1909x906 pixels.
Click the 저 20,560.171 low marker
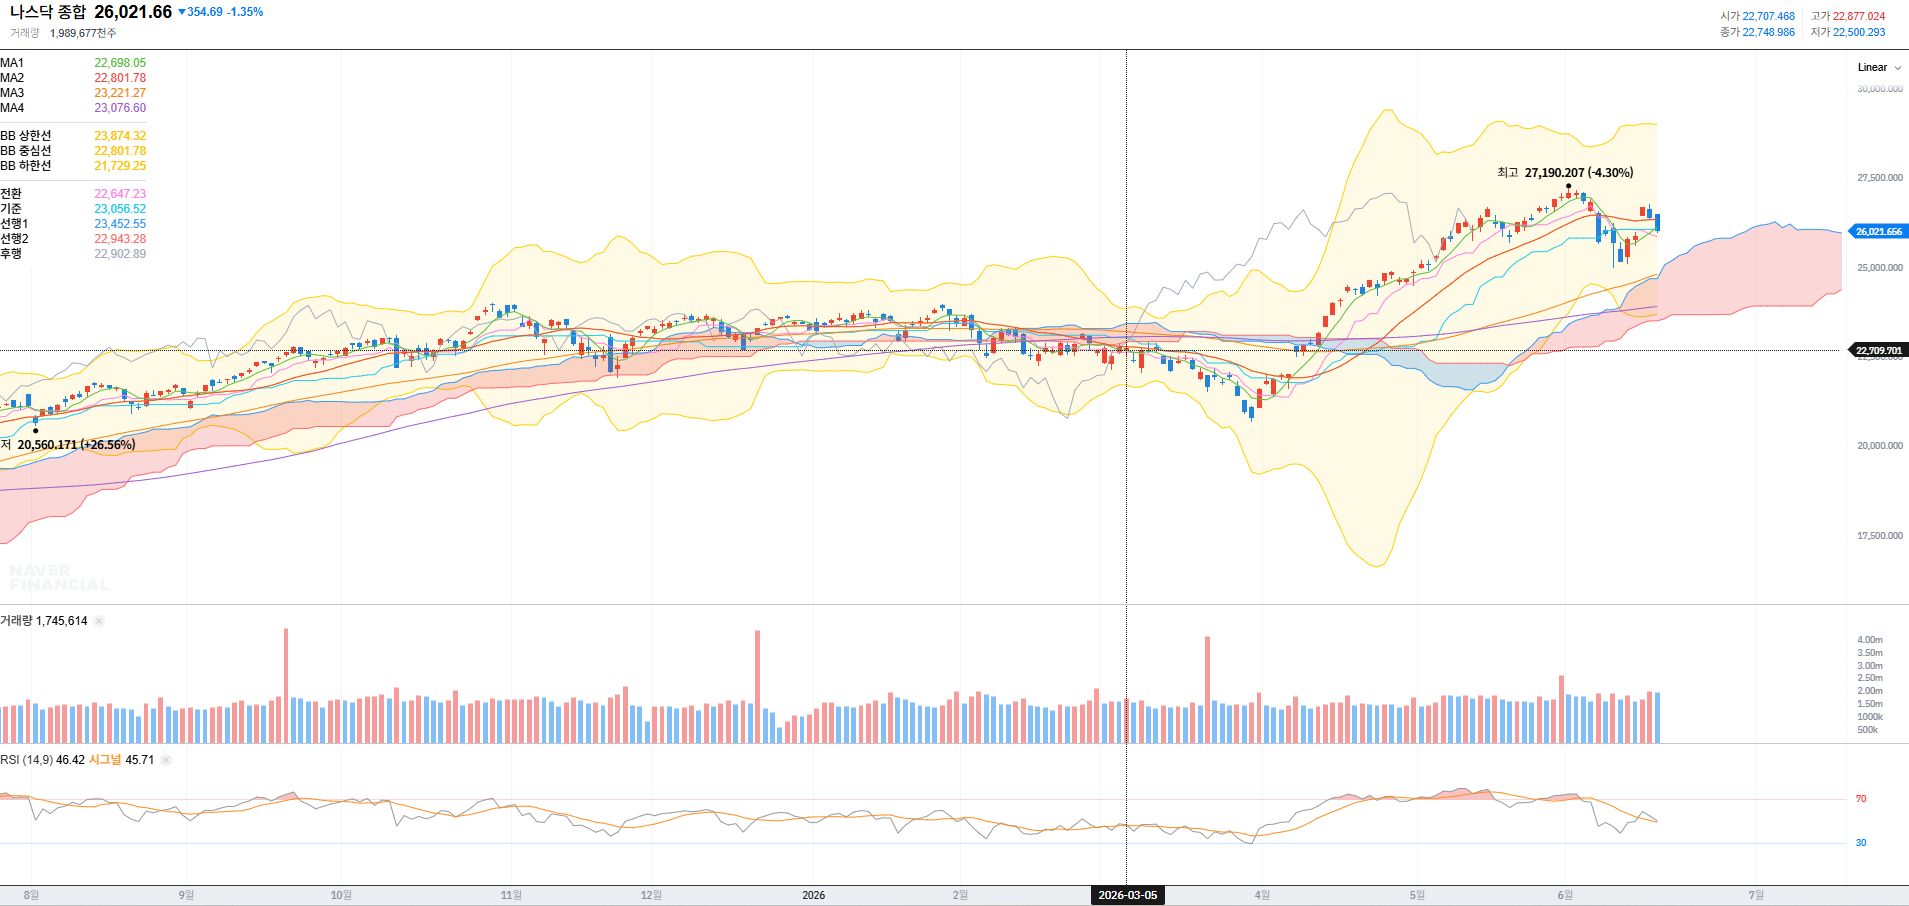(68, 445)
